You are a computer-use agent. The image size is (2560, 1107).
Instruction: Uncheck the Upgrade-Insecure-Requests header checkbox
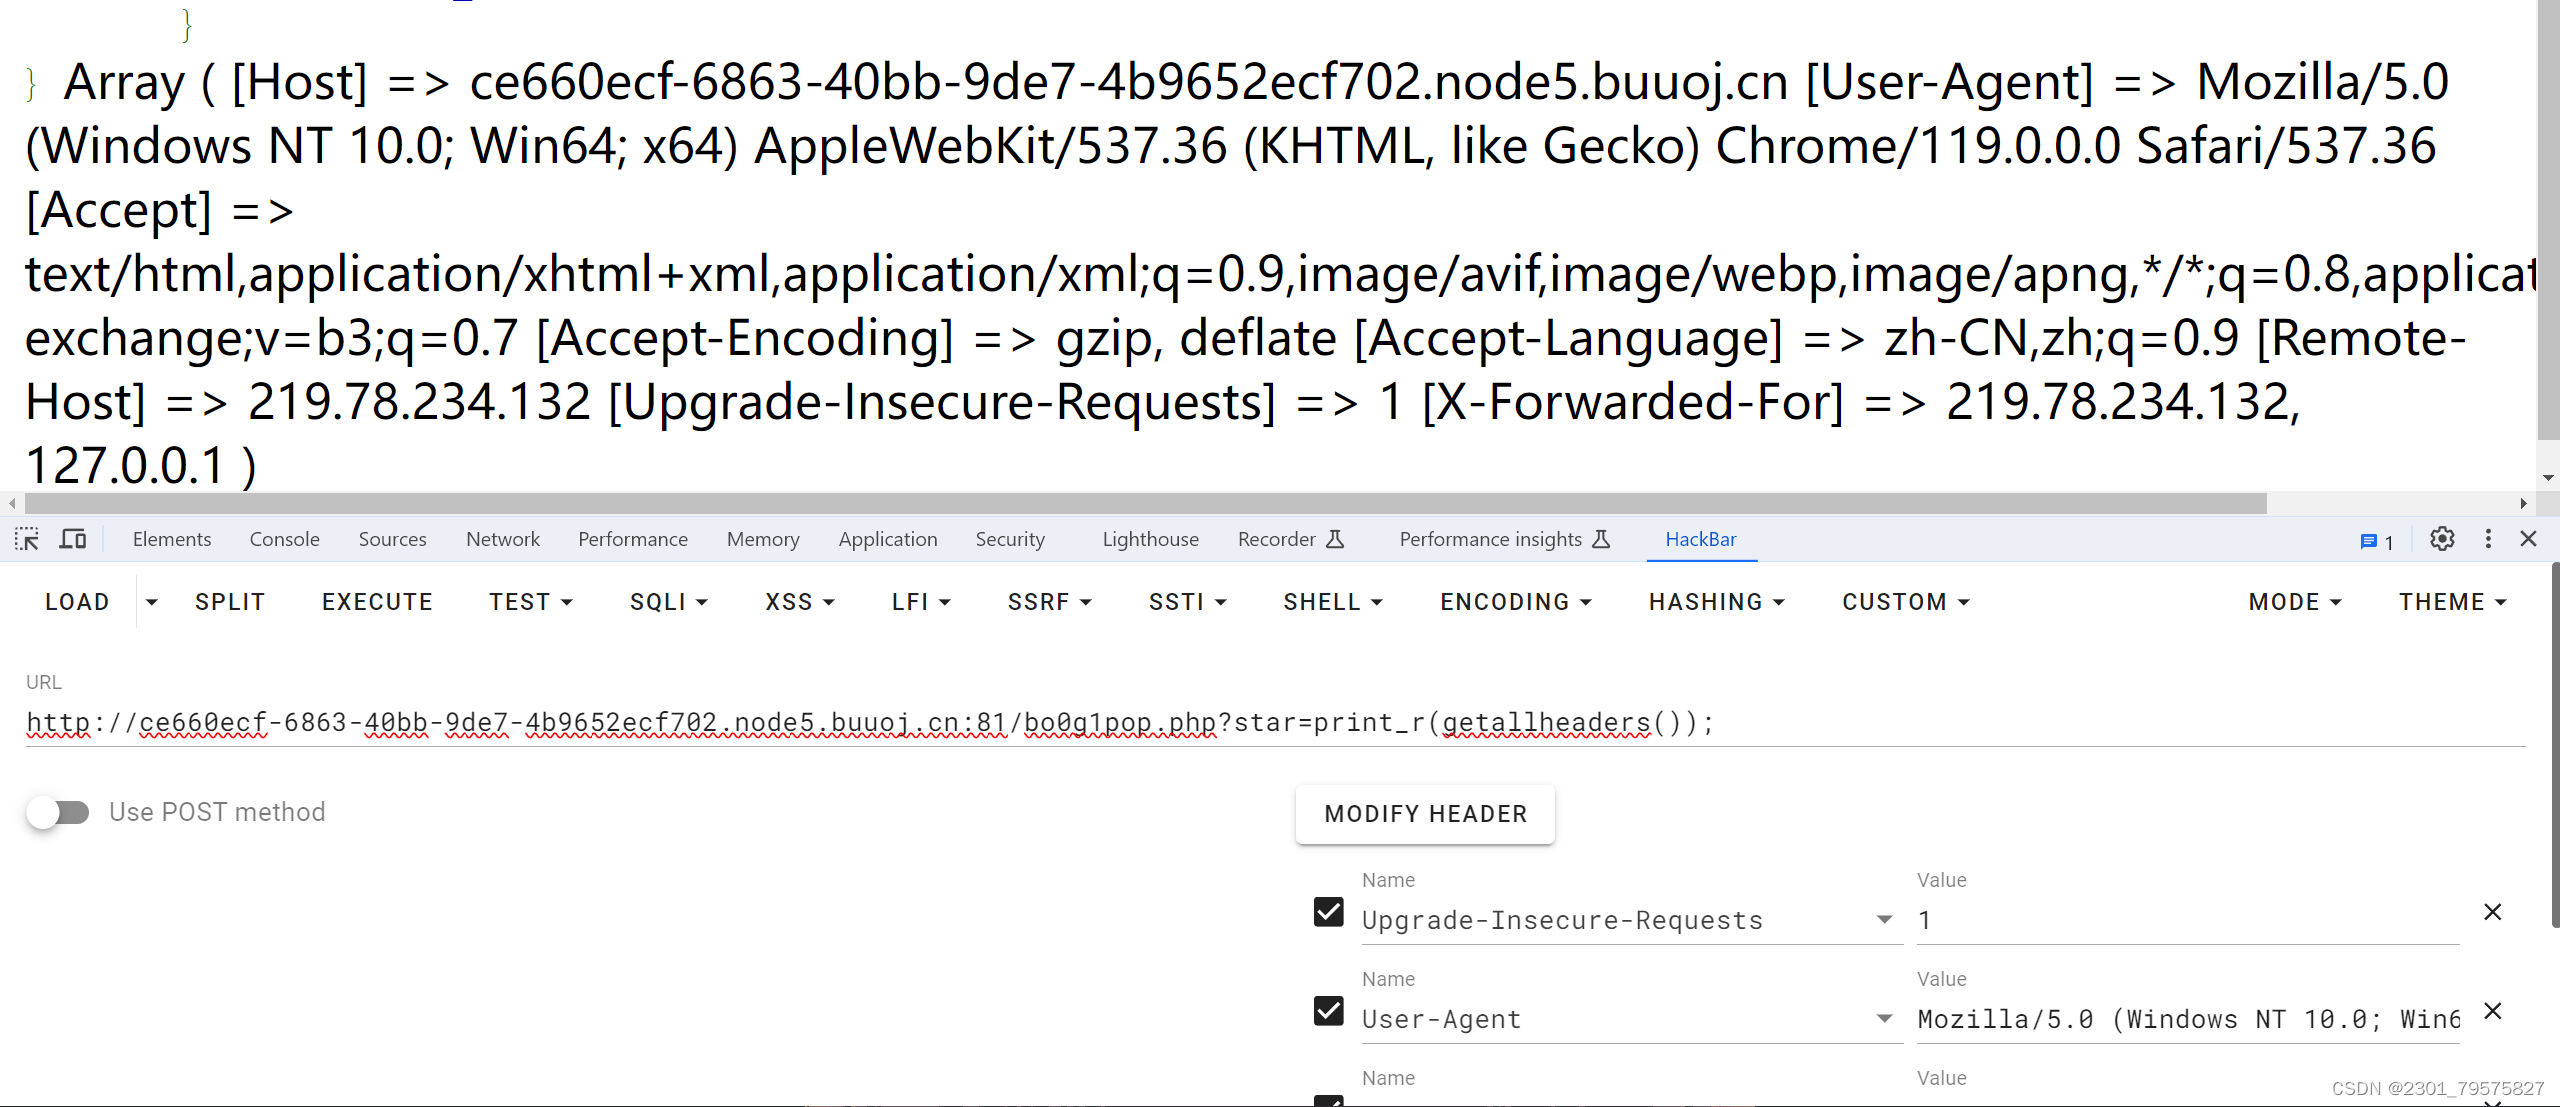tap(1328, 912)
